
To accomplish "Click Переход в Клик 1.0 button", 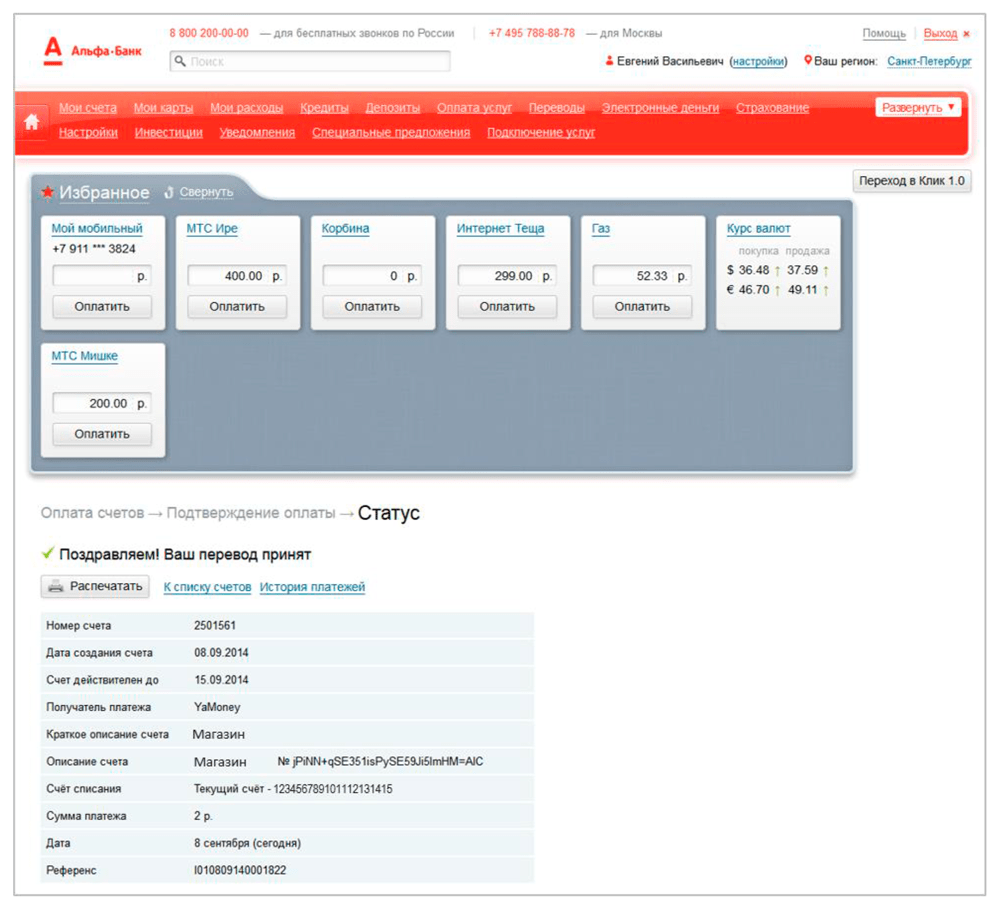I will [x=912, y=181].
